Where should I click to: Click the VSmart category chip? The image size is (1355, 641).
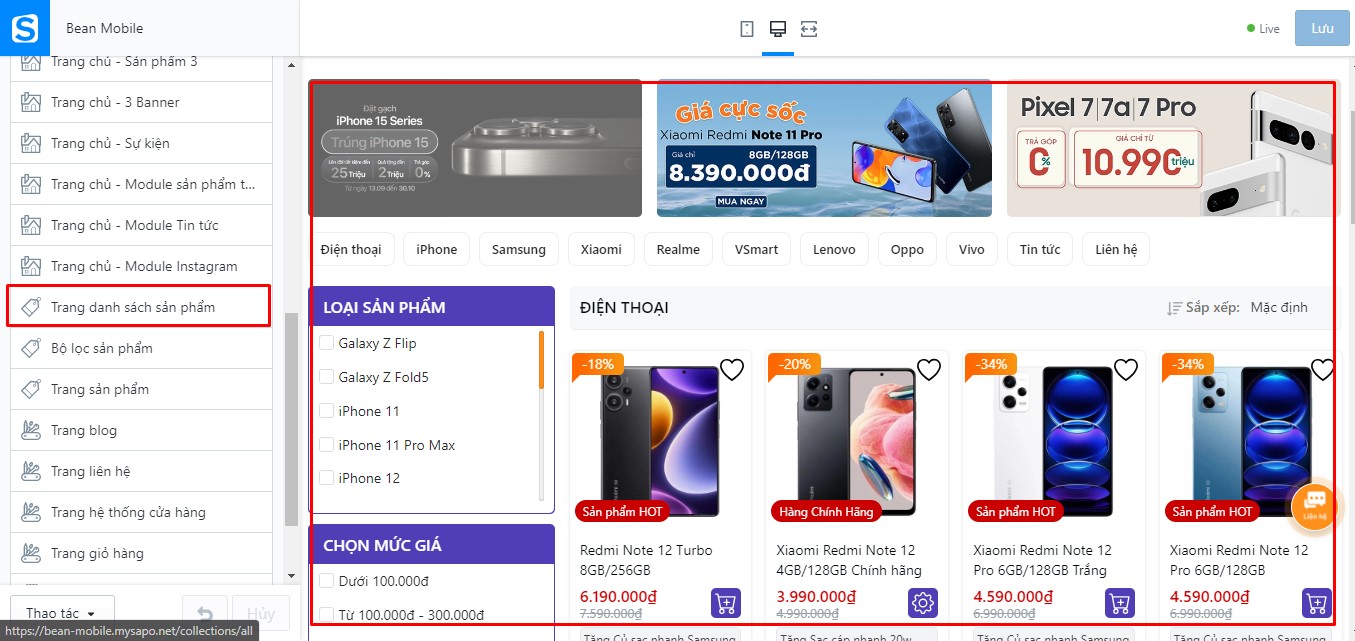[756, 249]
